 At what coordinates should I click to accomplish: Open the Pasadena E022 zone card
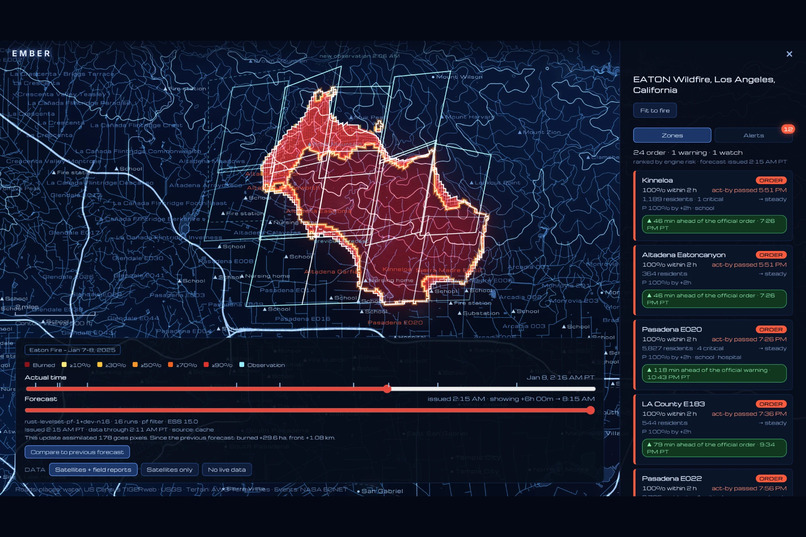pos(714,483)
